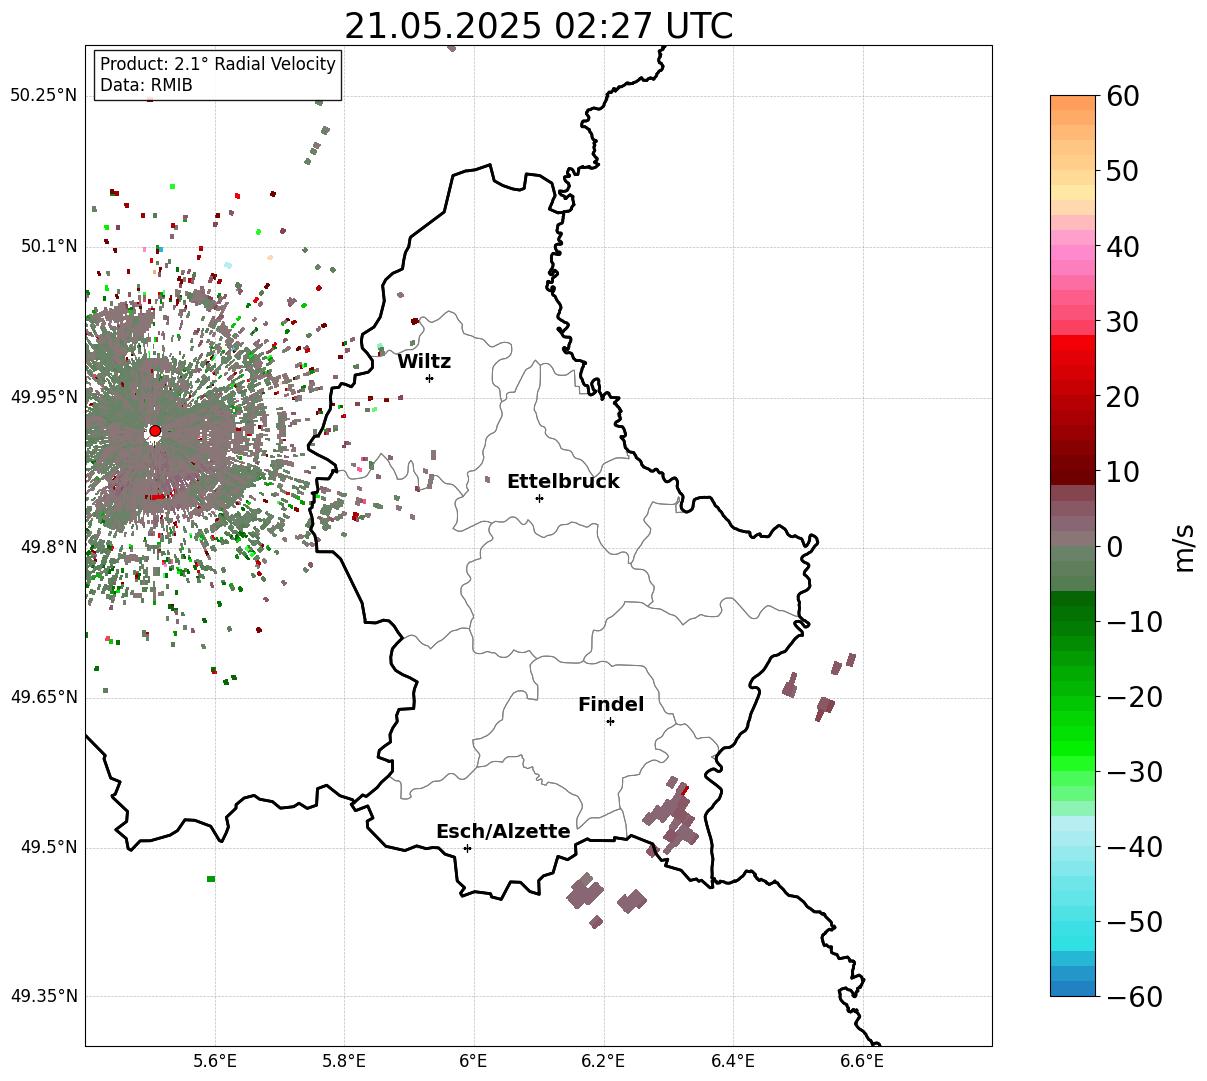Click the colorbar label 40
This screenshot has height=1081, width=1207.
point(1124,246)
